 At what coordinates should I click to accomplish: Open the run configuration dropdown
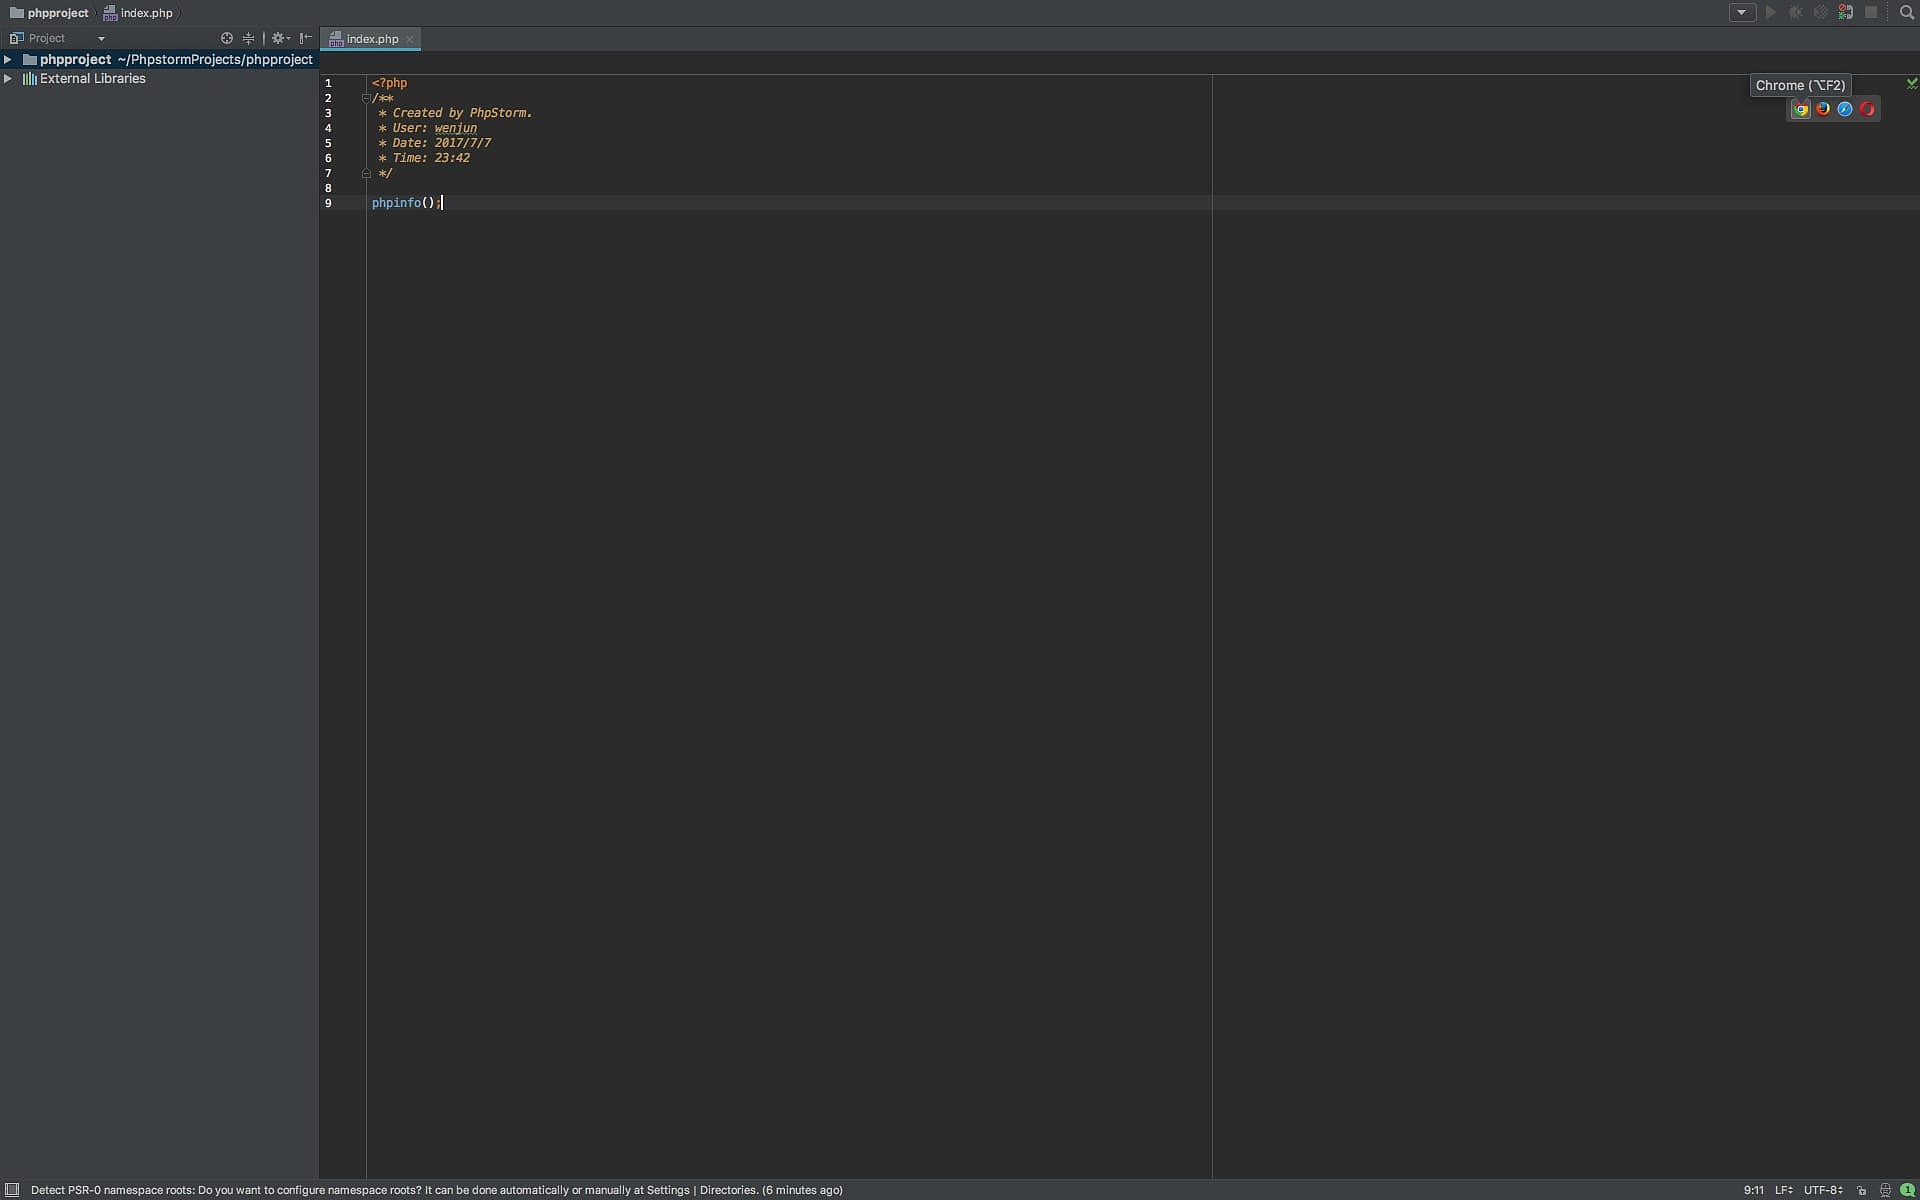click(1742, 13)
